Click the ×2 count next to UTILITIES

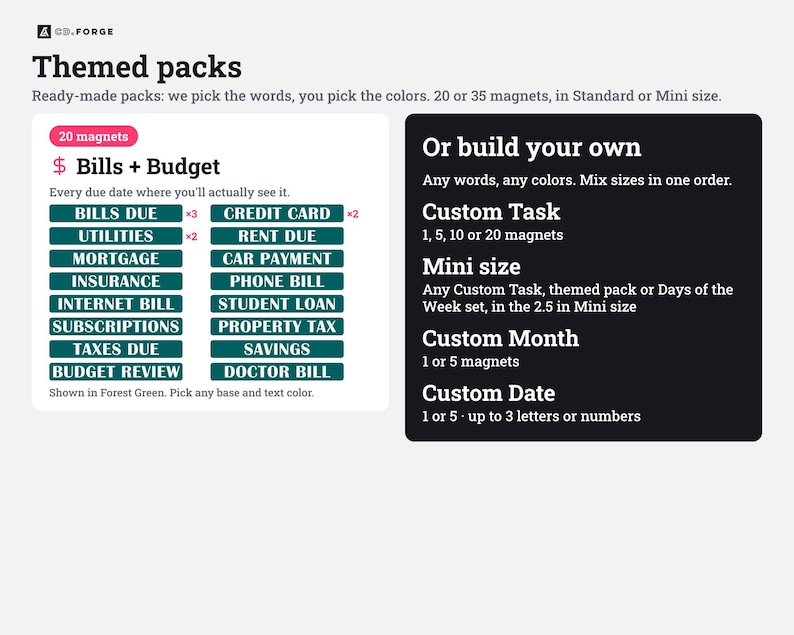[191, 236]
